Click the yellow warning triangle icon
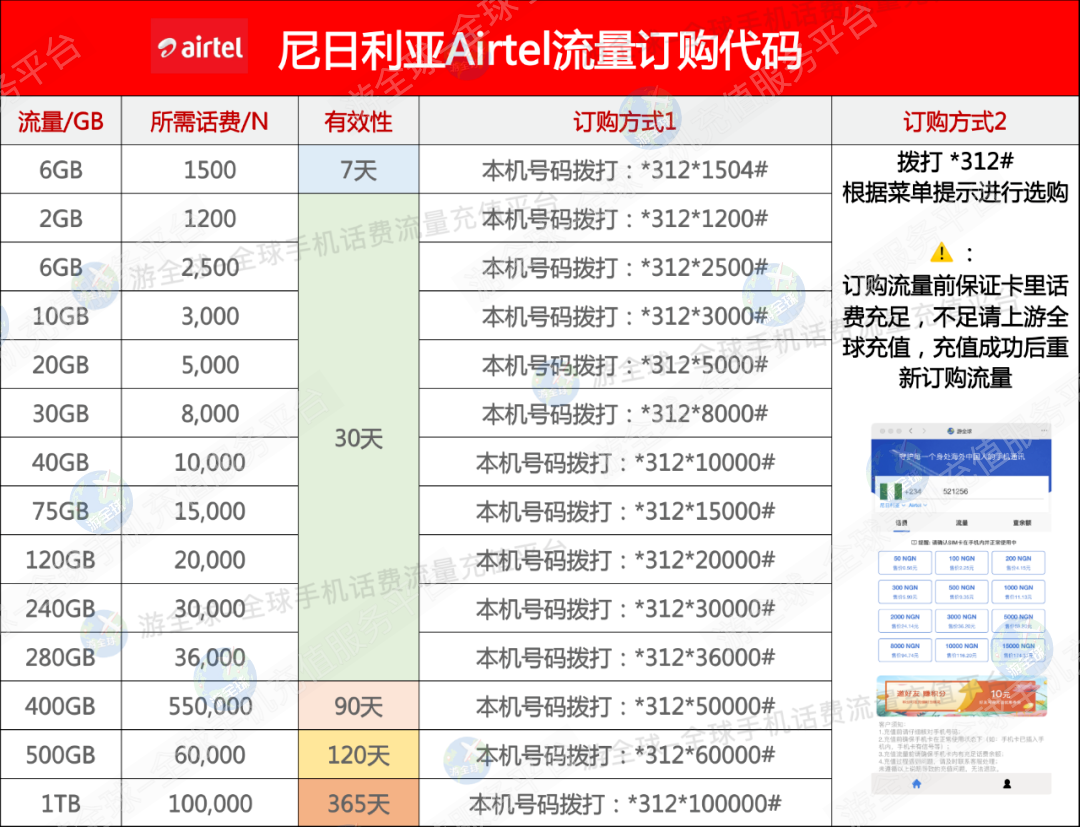Image resolution: width=1080 pixels, height=827 pixels. [x=941, y=252]
